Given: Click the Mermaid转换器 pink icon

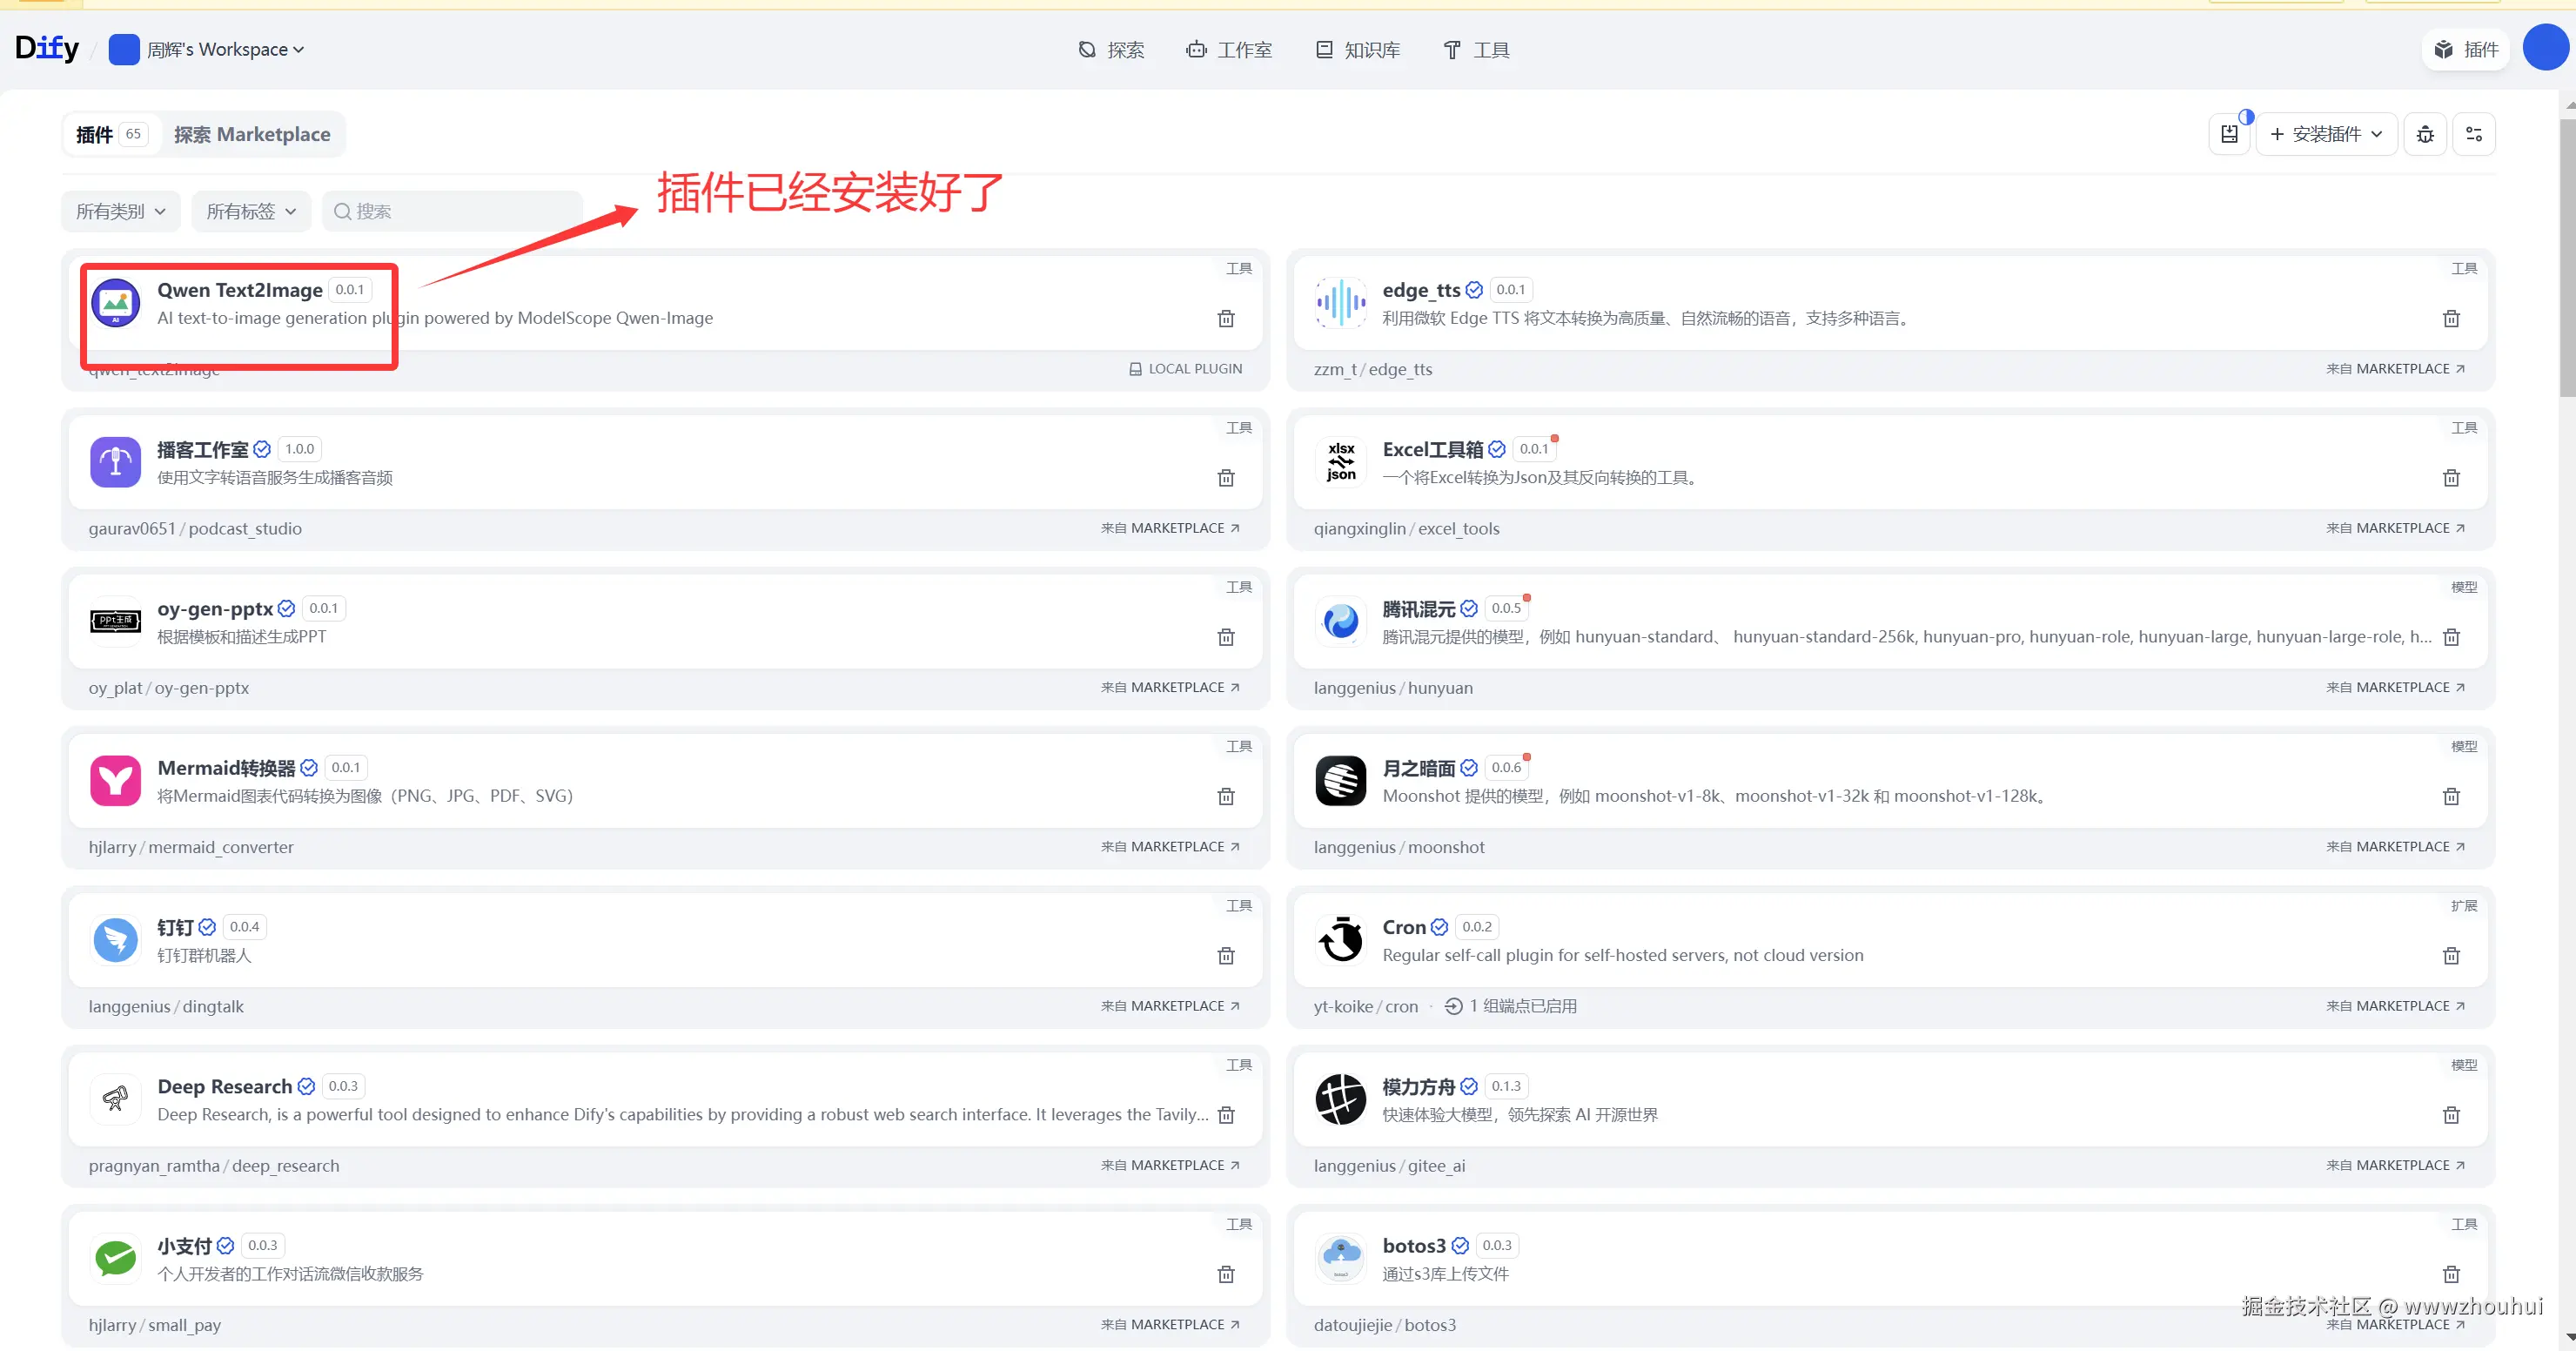Looking at the screenshot, I should [x=116, y=780].
